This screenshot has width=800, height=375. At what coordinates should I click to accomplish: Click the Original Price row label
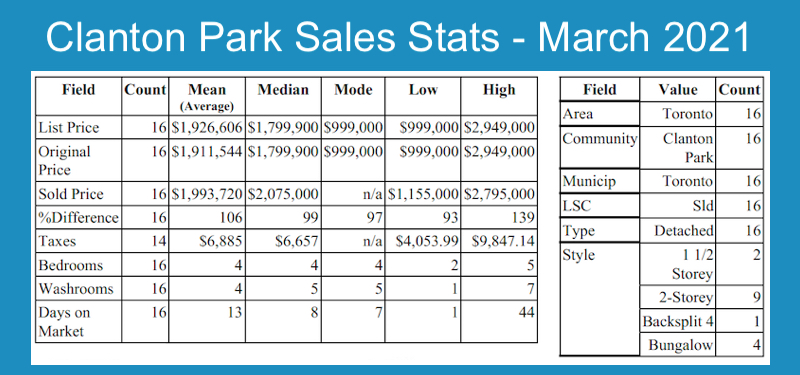tap(64, 160)
